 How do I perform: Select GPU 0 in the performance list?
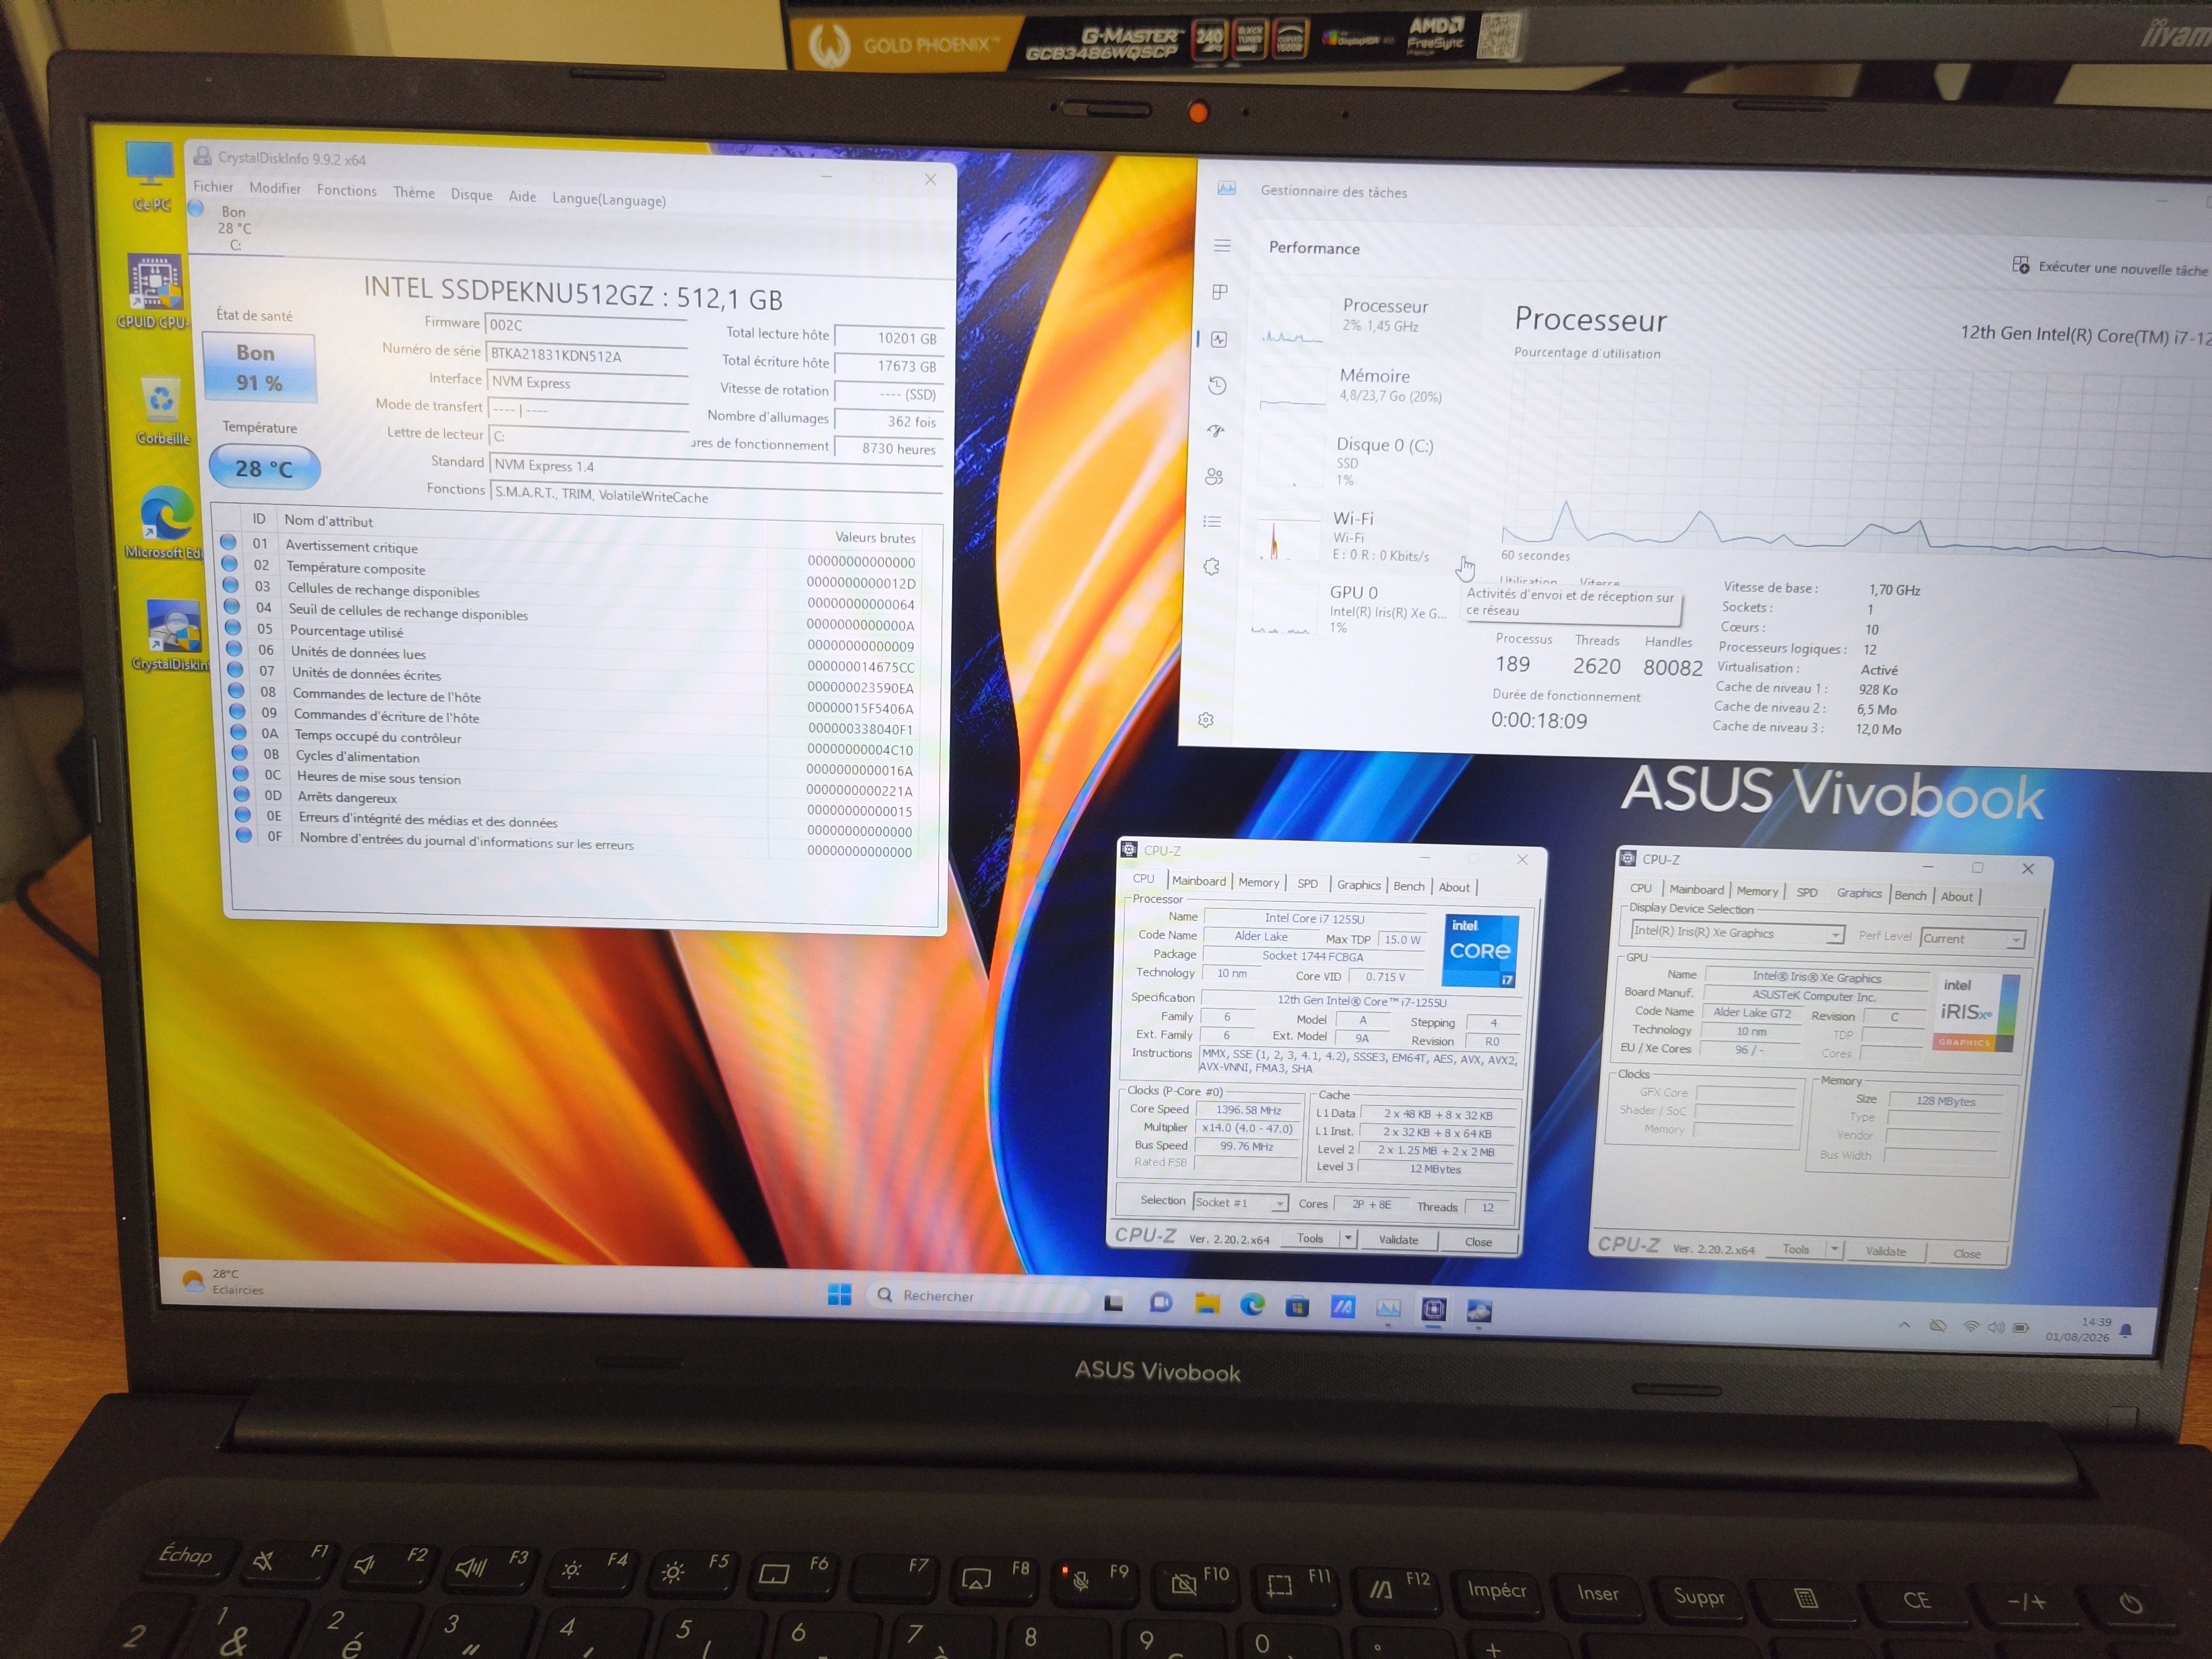pos(1352,609)
